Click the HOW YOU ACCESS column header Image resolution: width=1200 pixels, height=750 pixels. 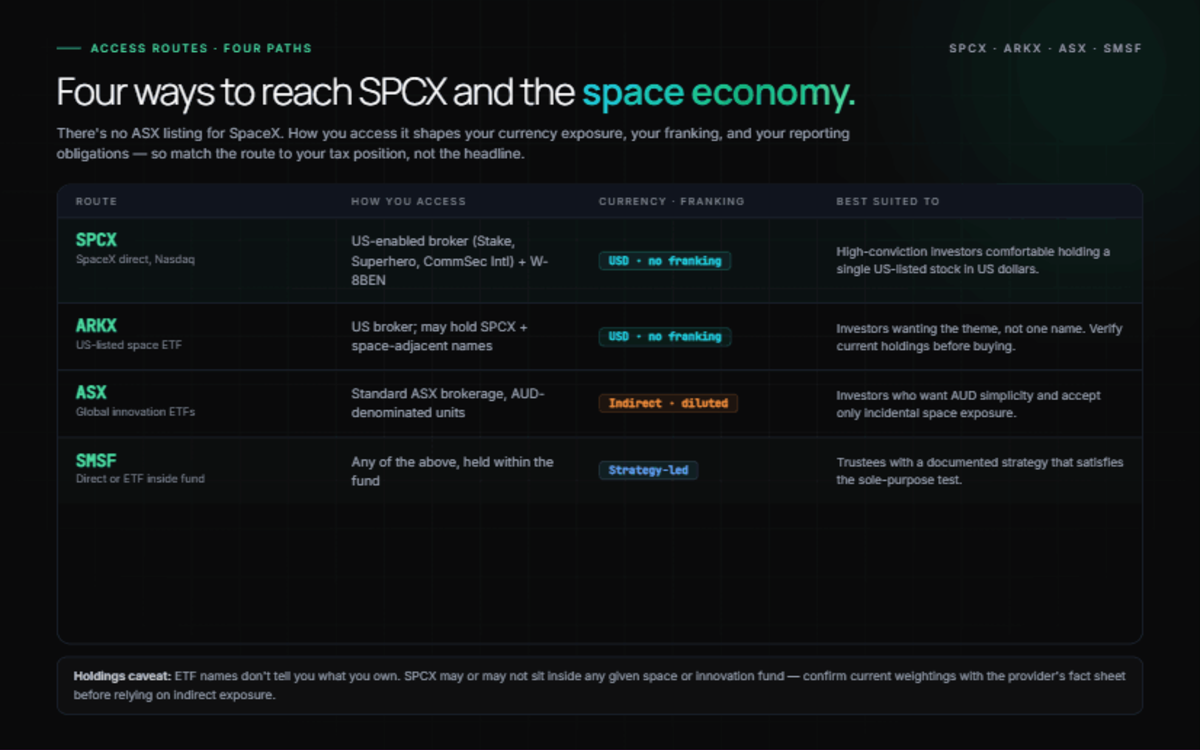point(408,201)
